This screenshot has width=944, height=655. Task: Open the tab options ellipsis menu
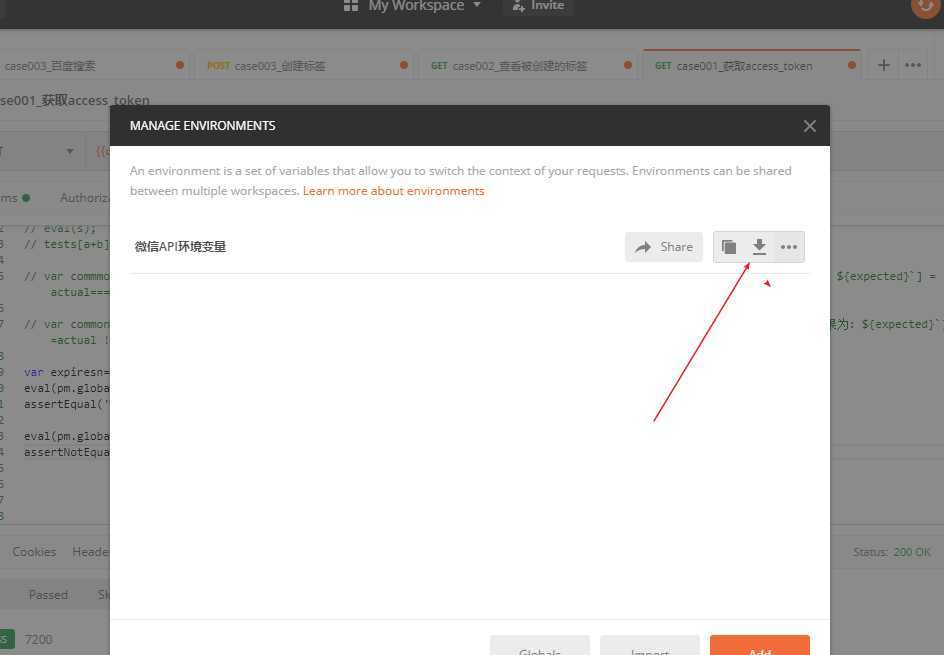[x=913, y=65]
